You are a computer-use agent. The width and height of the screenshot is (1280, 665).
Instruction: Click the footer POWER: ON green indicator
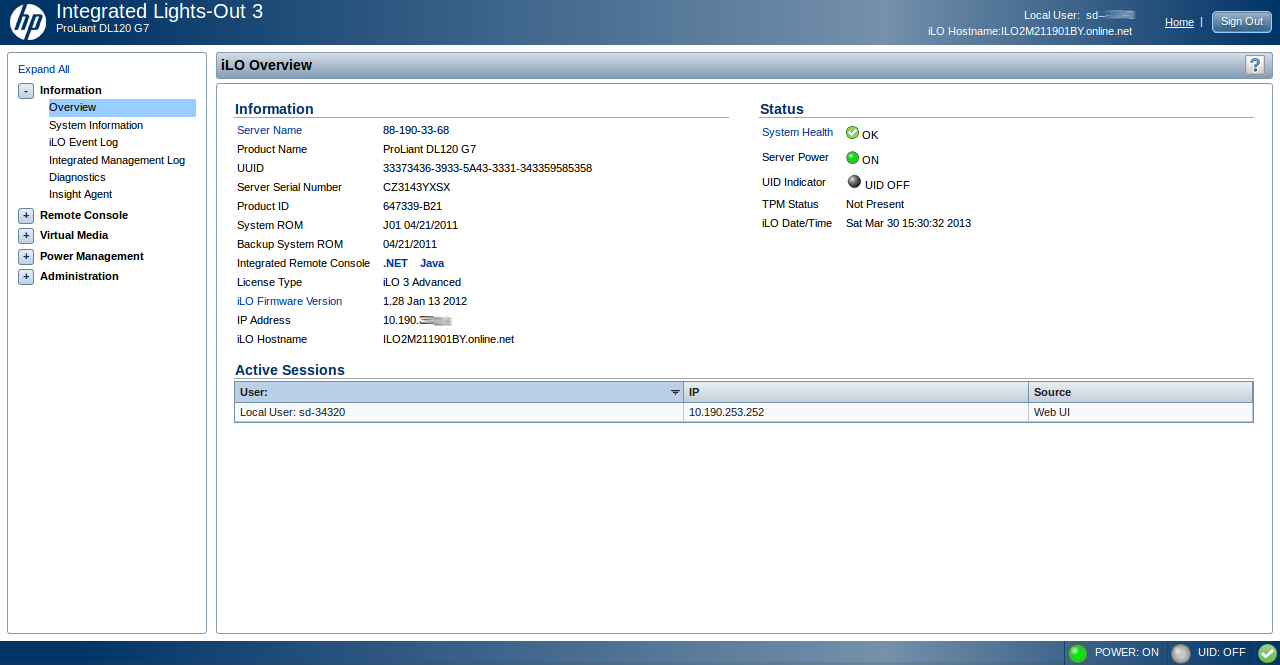(1077, 653)
